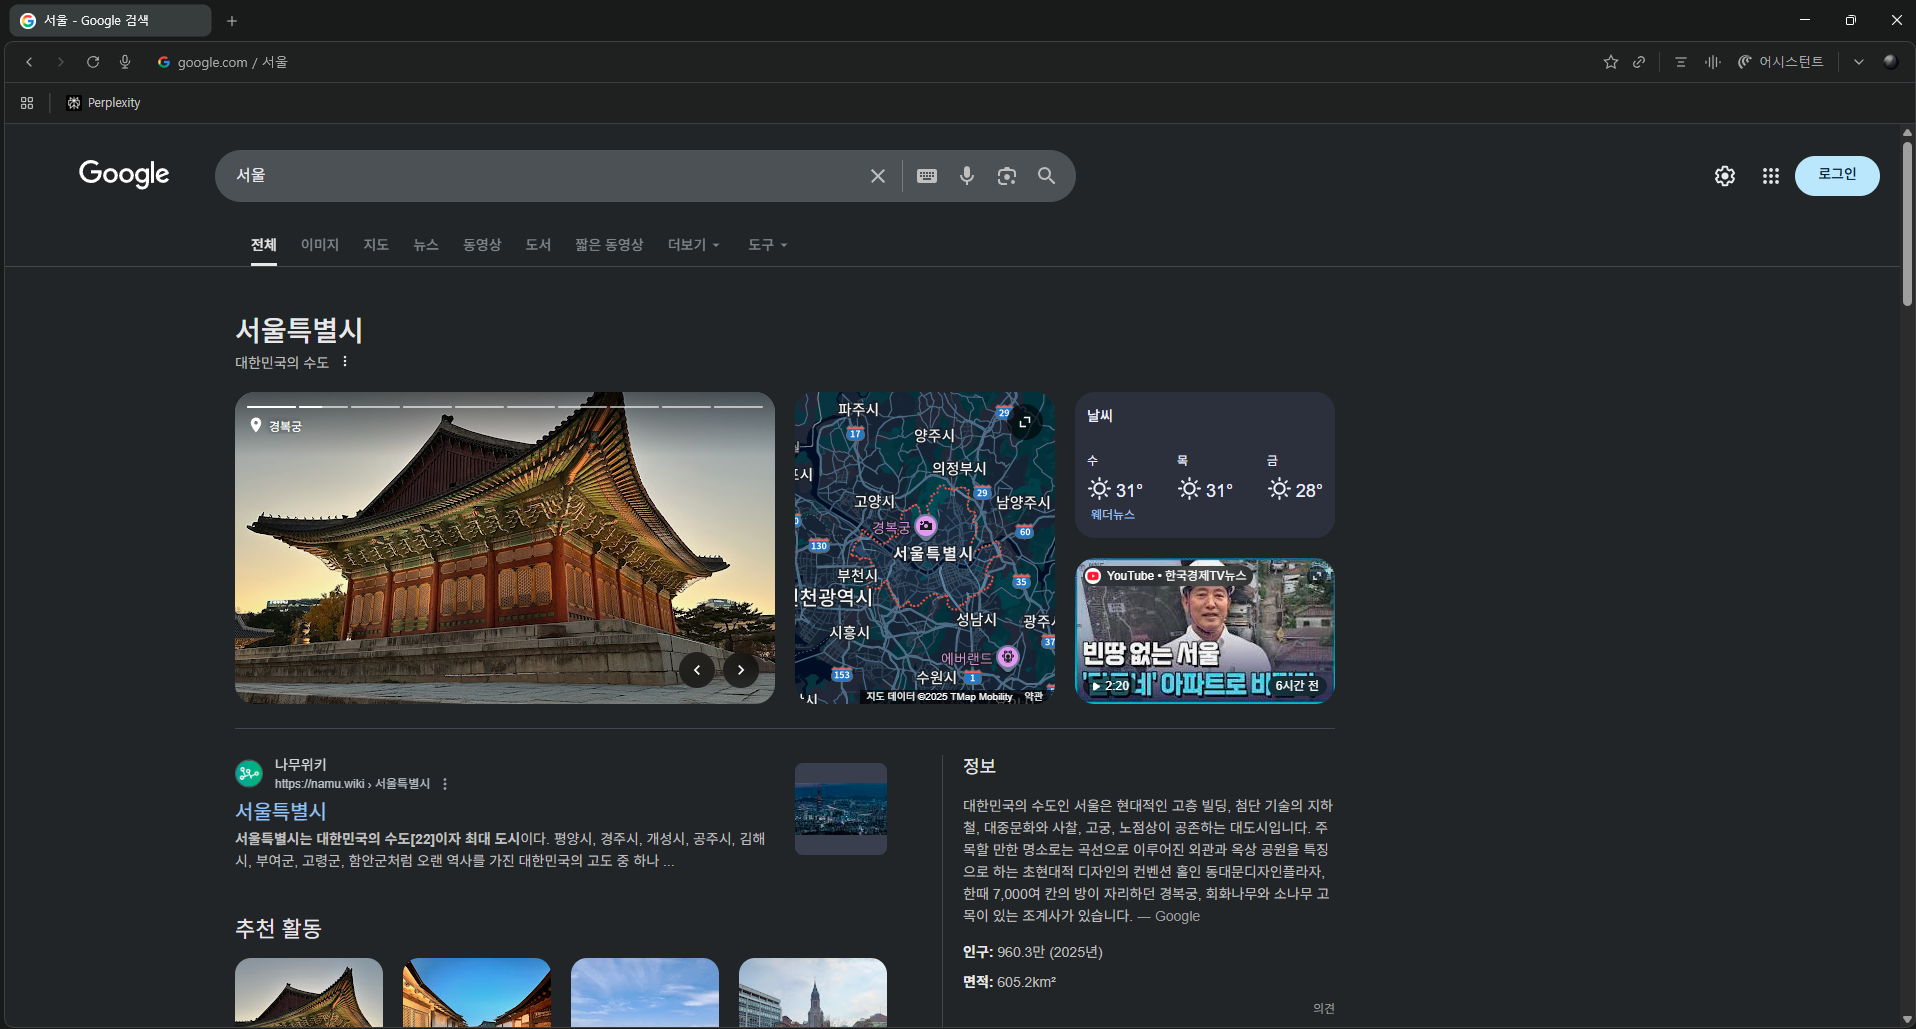1916x1029 pixels.
Task: Play the 한국경제TV뉴스 YouTube video thumbnail
Action: point(1205,631)
